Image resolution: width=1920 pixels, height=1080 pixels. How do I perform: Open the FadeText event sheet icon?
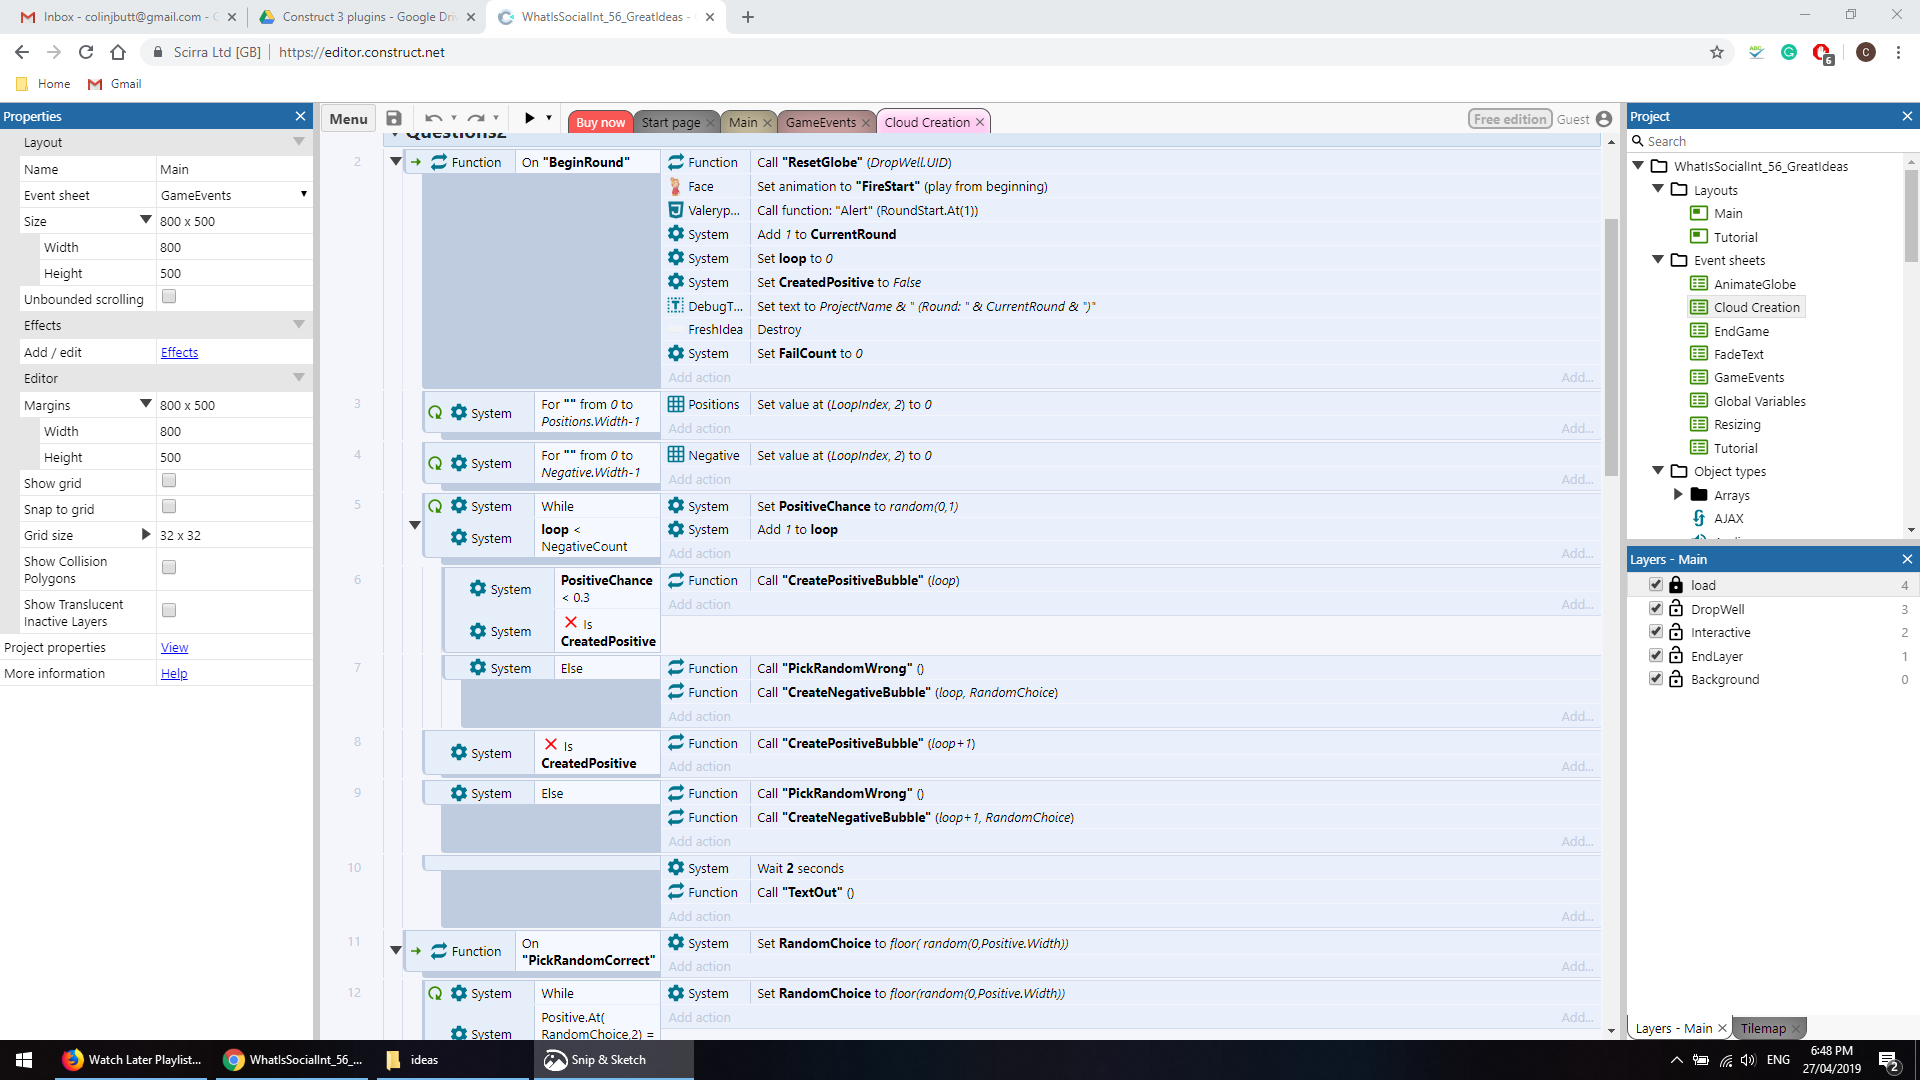[1698, 353]
